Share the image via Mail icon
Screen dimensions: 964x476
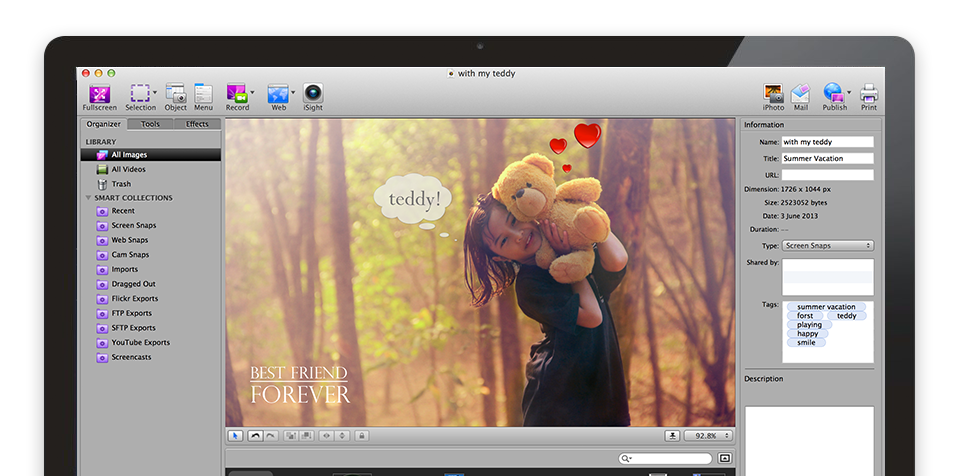800,94
